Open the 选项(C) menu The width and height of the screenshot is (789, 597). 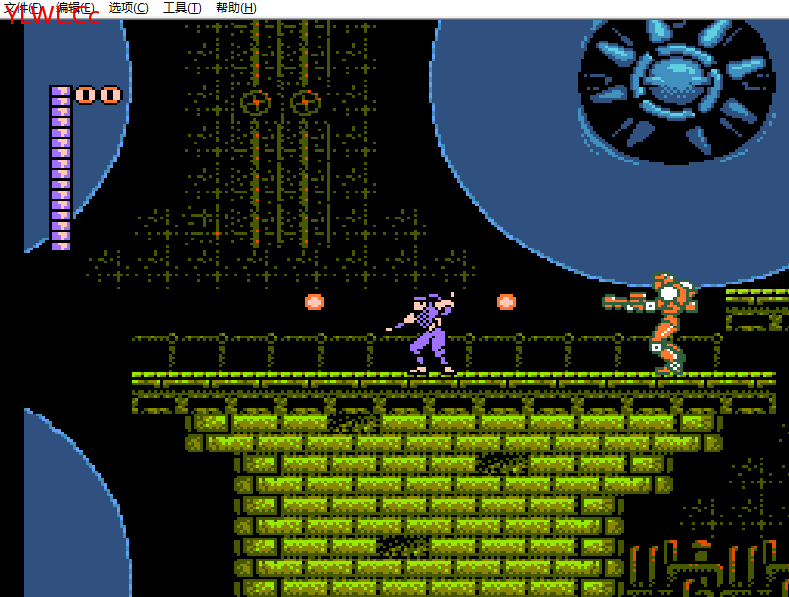pyautogui.click(x=129, y=8)
